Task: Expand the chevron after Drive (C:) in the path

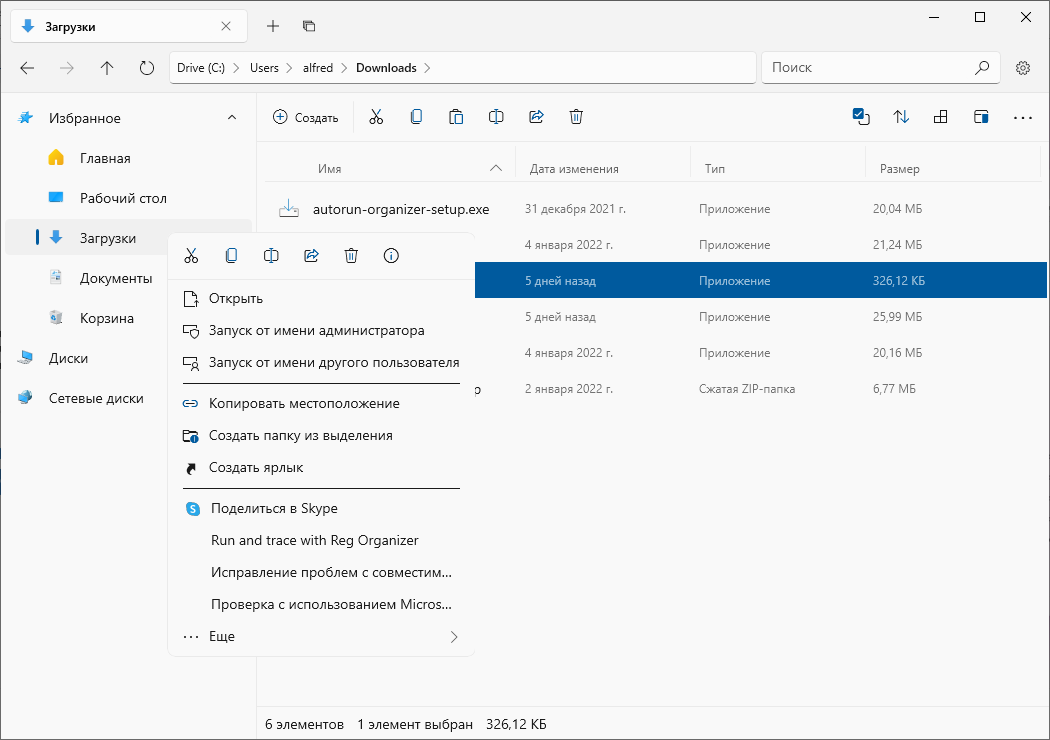Action: point(237,68)
